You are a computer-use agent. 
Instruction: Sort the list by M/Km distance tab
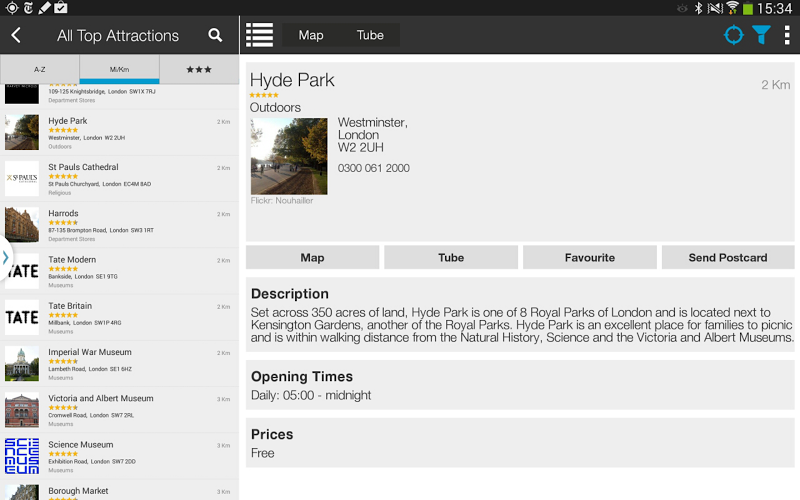coord(119,69)
